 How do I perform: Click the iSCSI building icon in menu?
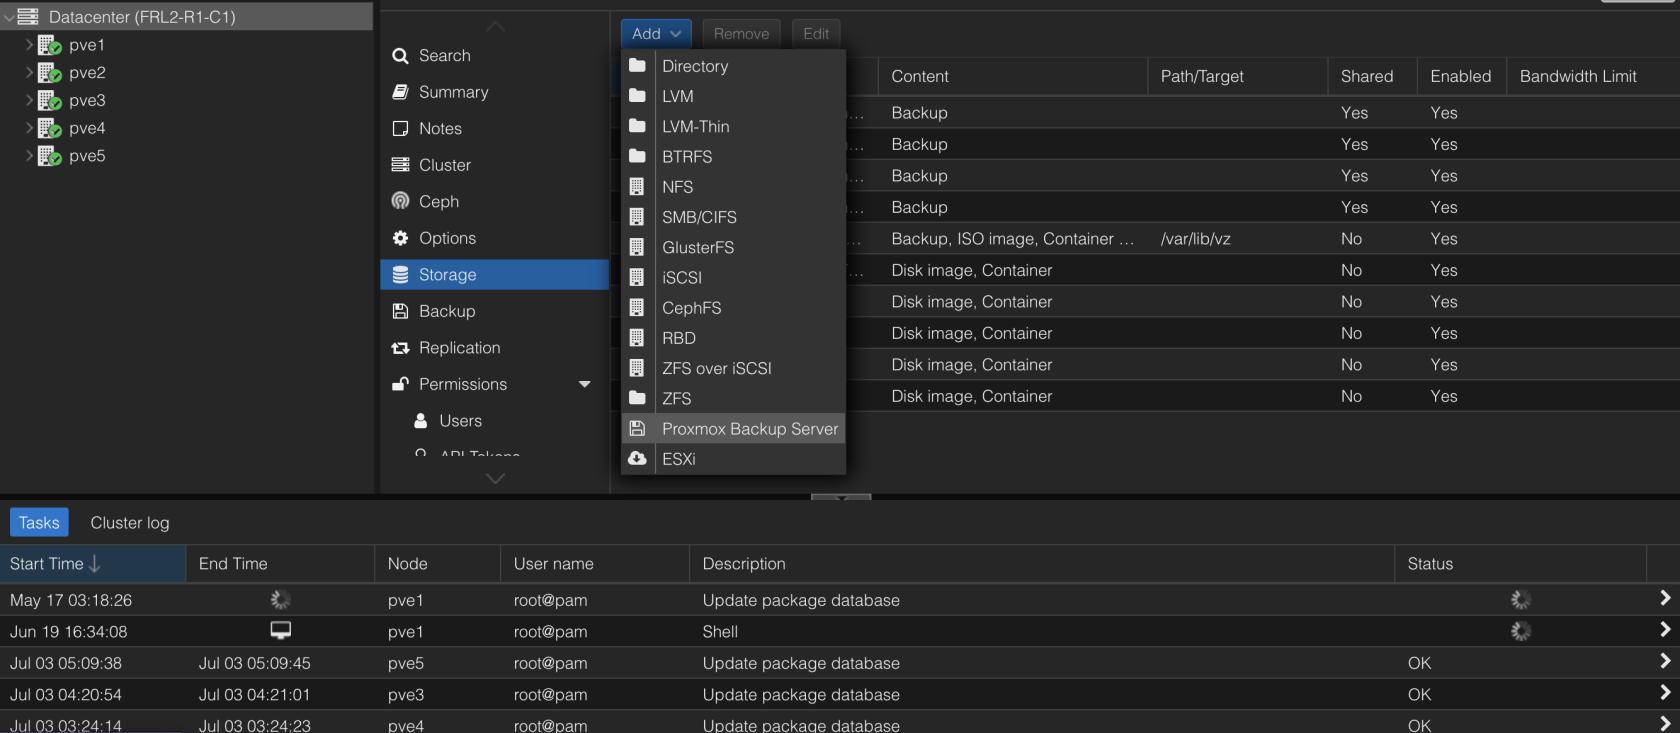tap(637, 277)
